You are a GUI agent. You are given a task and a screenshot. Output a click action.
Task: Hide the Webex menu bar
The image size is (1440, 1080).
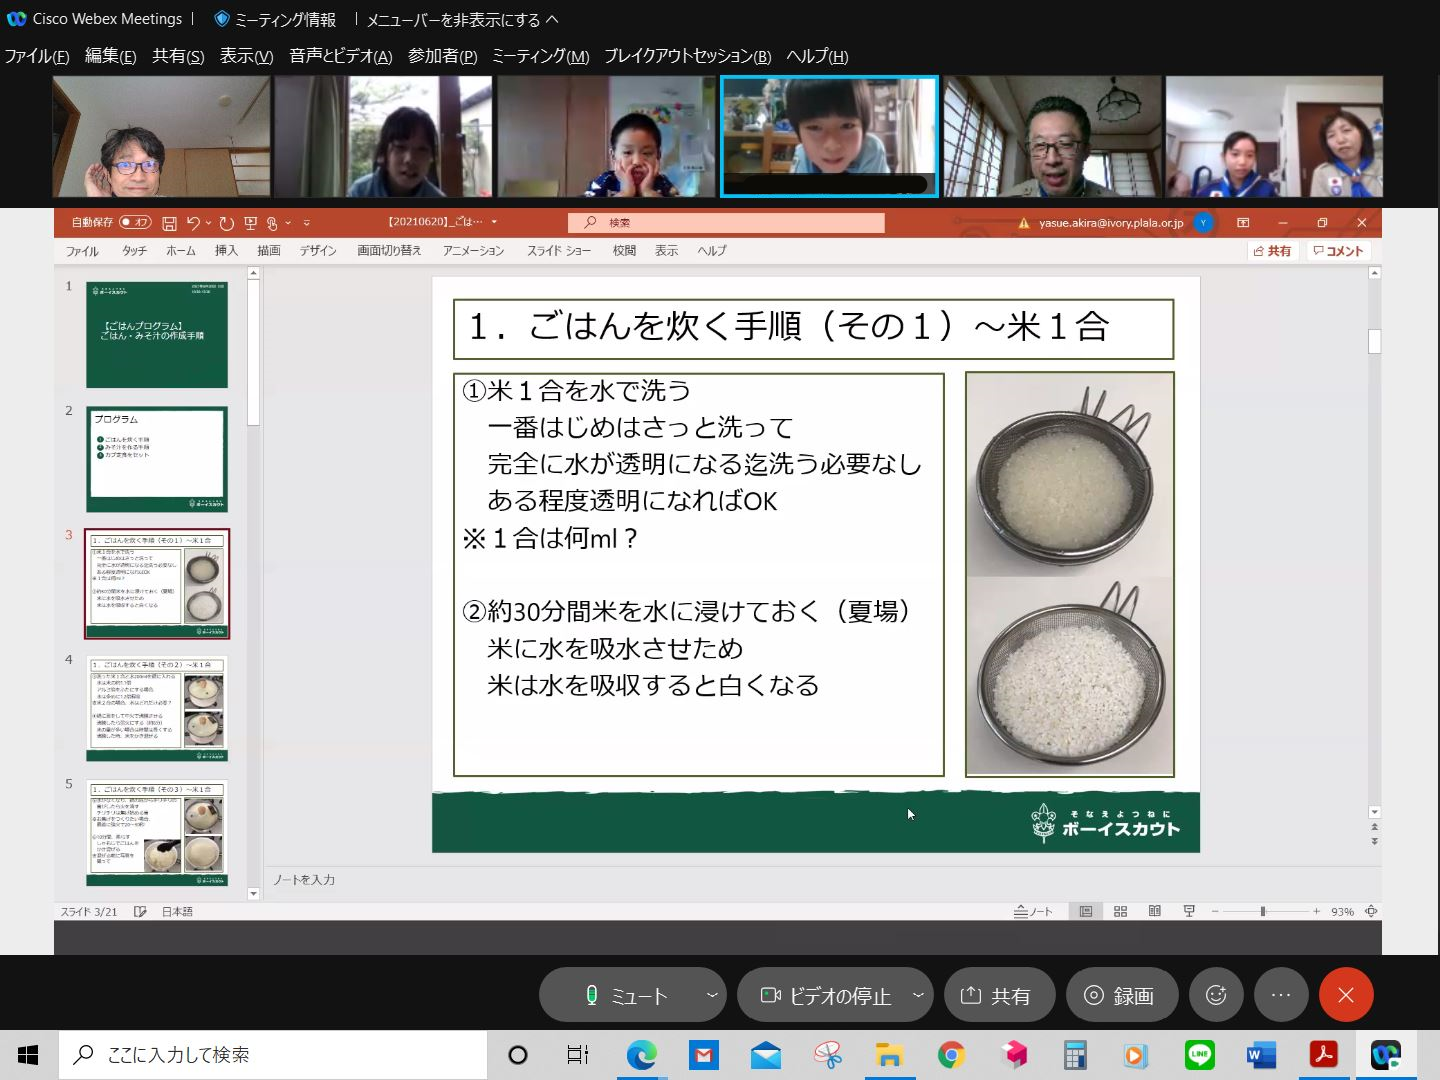[463, 19]
